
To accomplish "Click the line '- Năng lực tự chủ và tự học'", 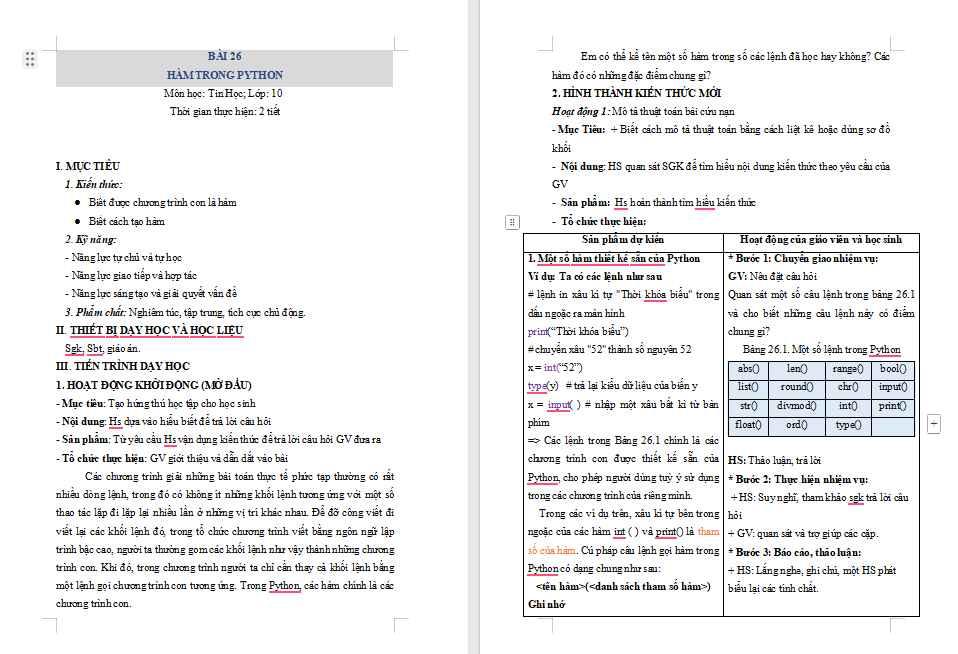I will pyautogui.click(x=123, y=258).
